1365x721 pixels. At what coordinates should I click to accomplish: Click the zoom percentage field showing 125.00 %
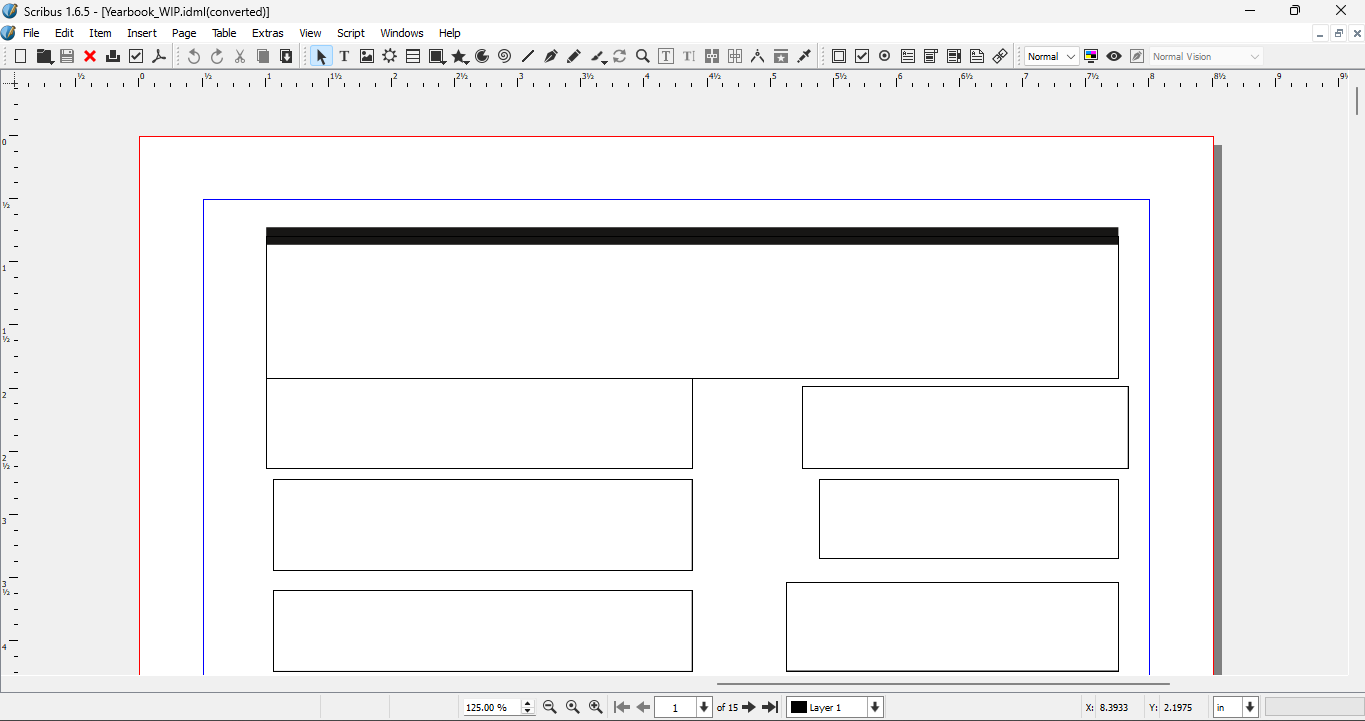pyautogui.click(x=492, y=708)
